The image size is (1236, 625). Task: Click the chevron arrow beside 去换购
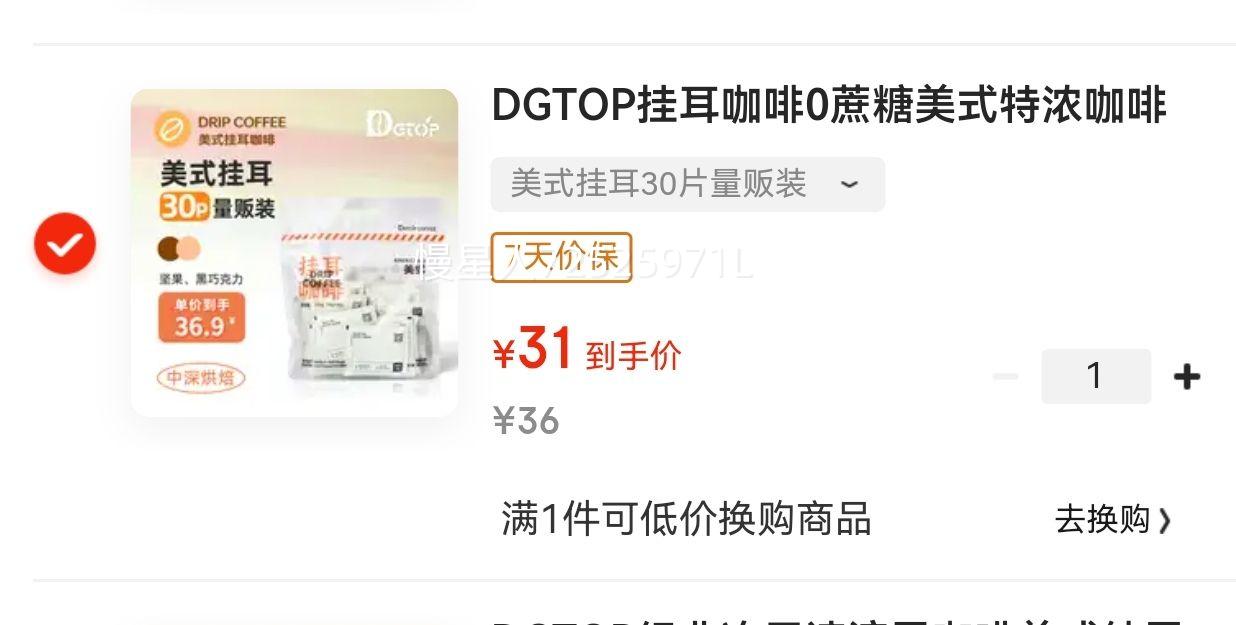coord(1164,520)
